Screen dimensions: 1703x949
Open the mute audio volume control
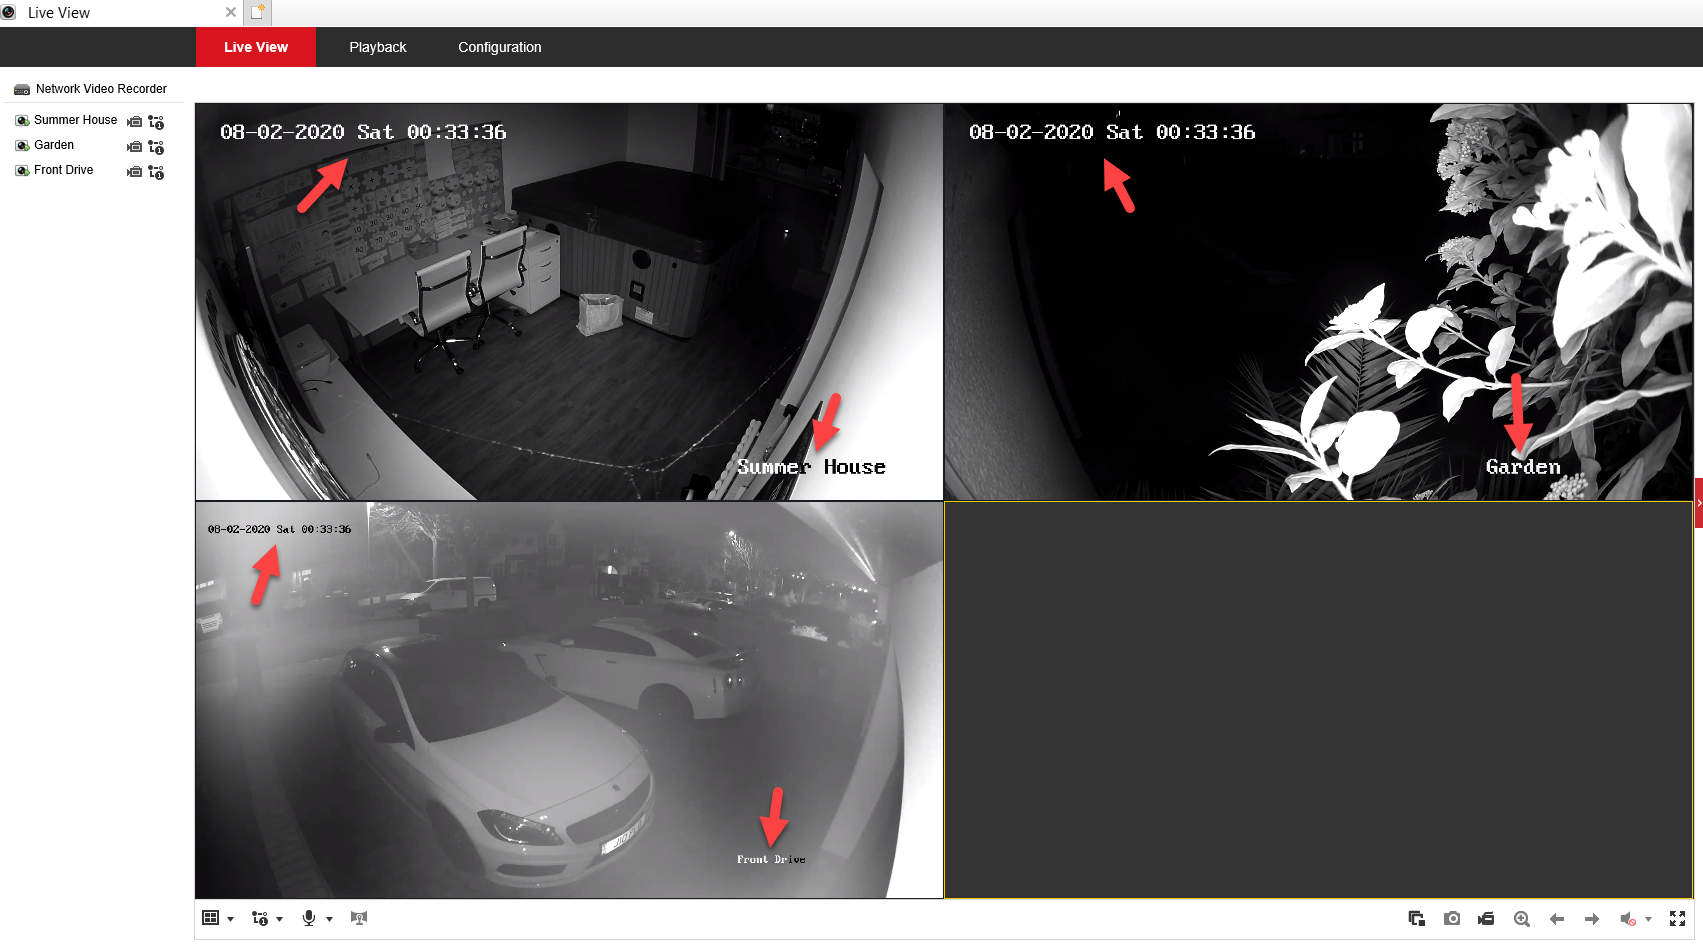1628,918
